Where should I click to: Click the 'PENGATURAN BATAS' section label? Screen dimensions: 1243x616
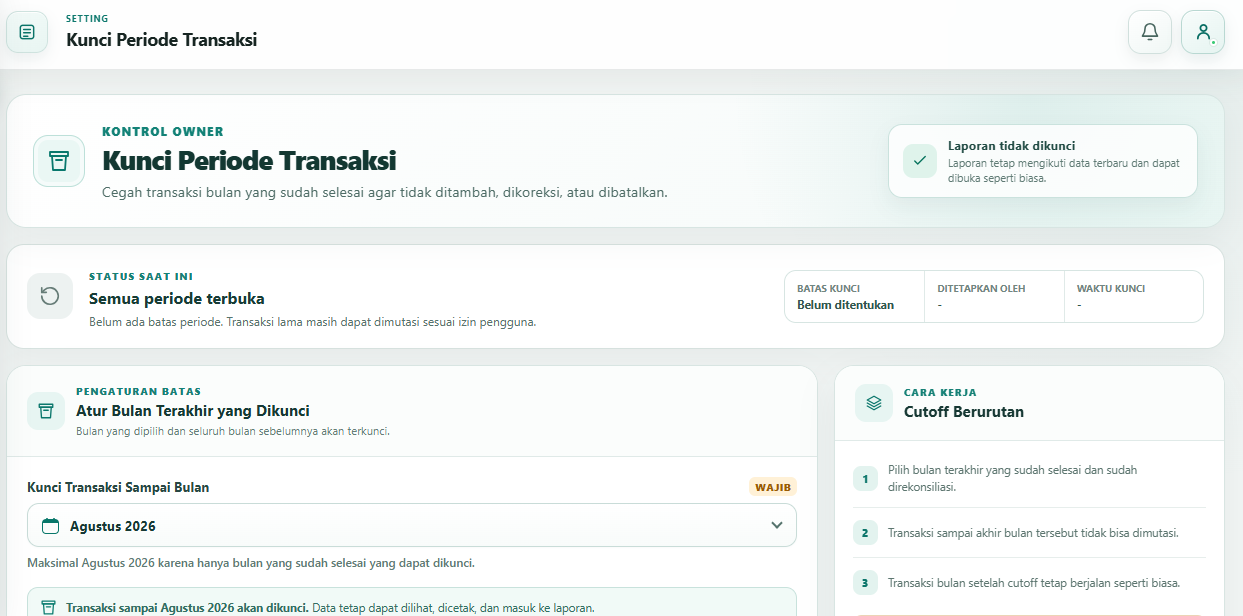139,392
